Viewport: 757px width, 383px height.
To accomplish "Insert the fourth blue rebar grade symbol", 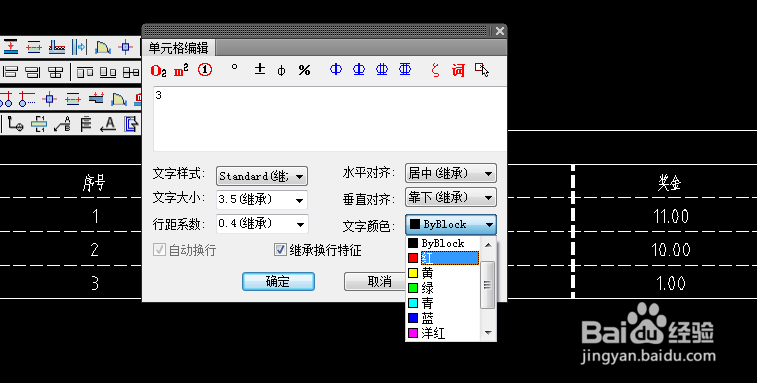I will click(x=405, y=70).
